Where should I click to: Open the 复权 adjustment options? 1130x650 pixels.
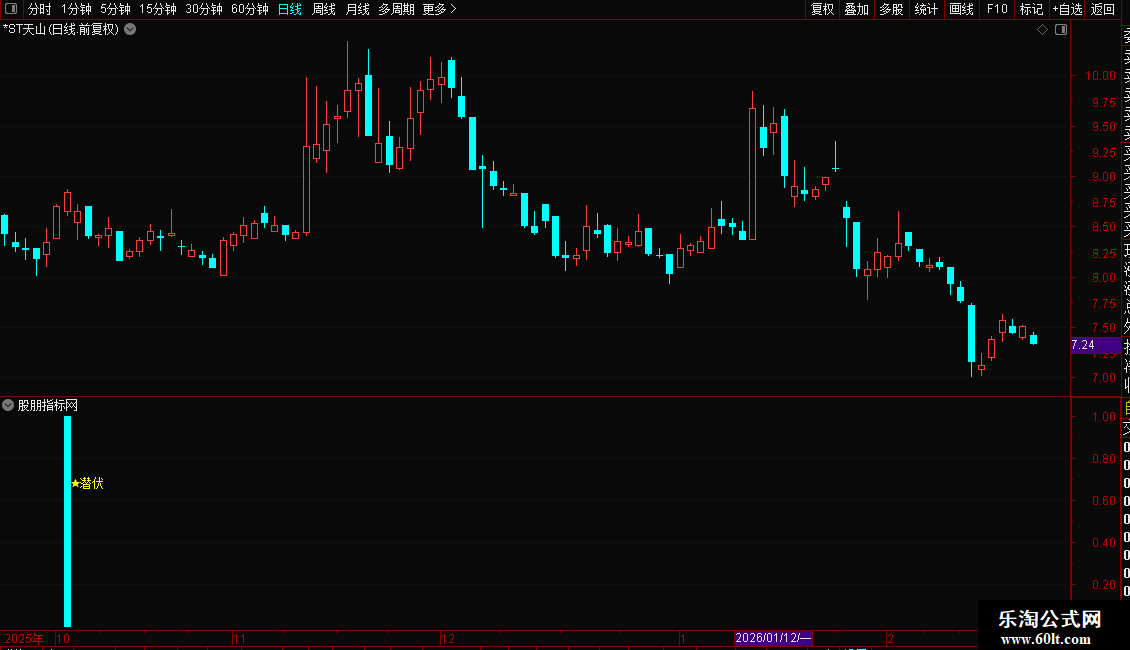click(x=822, y=9)
